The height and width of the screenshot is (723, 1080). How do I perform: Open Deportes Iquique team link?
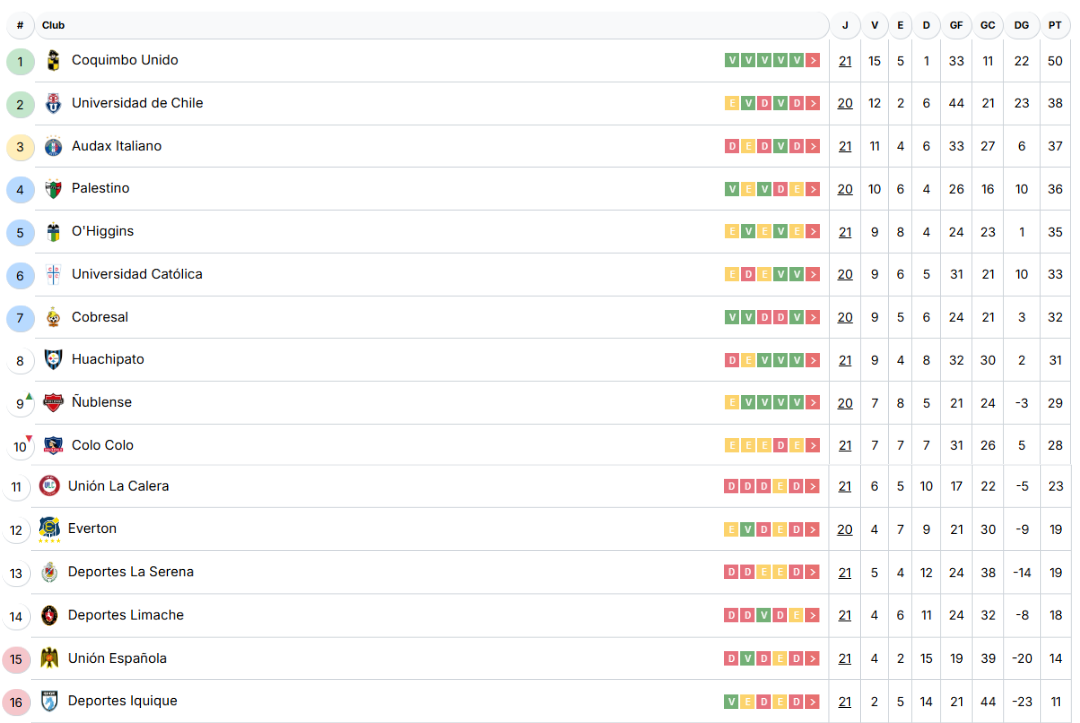(123, 700)
